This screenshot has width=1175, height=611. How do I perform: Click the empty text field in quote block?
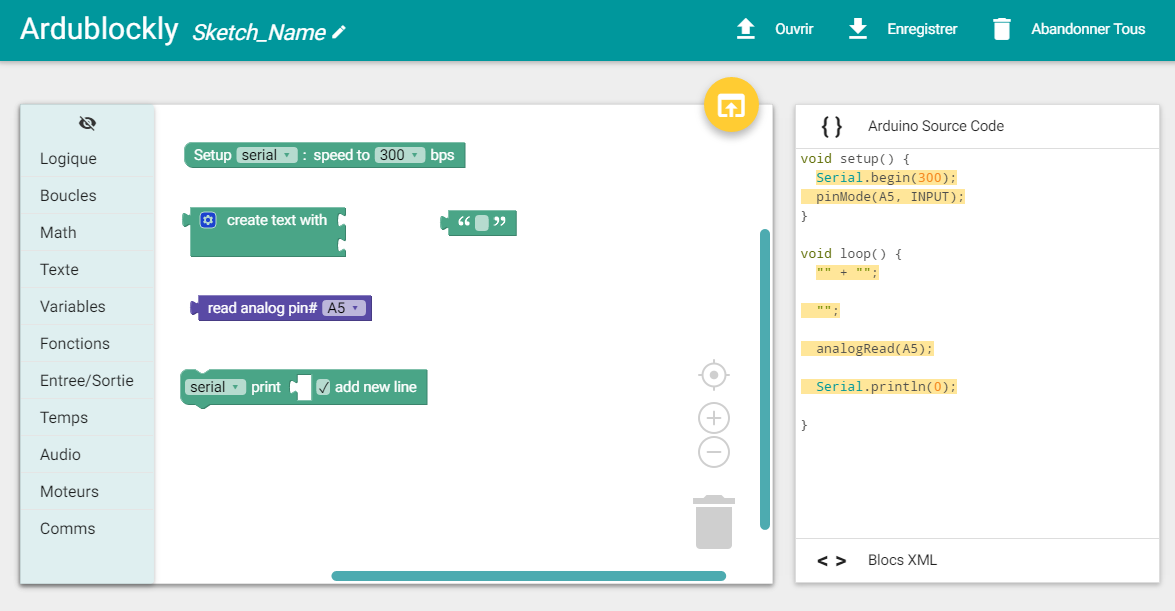(482, 223)
